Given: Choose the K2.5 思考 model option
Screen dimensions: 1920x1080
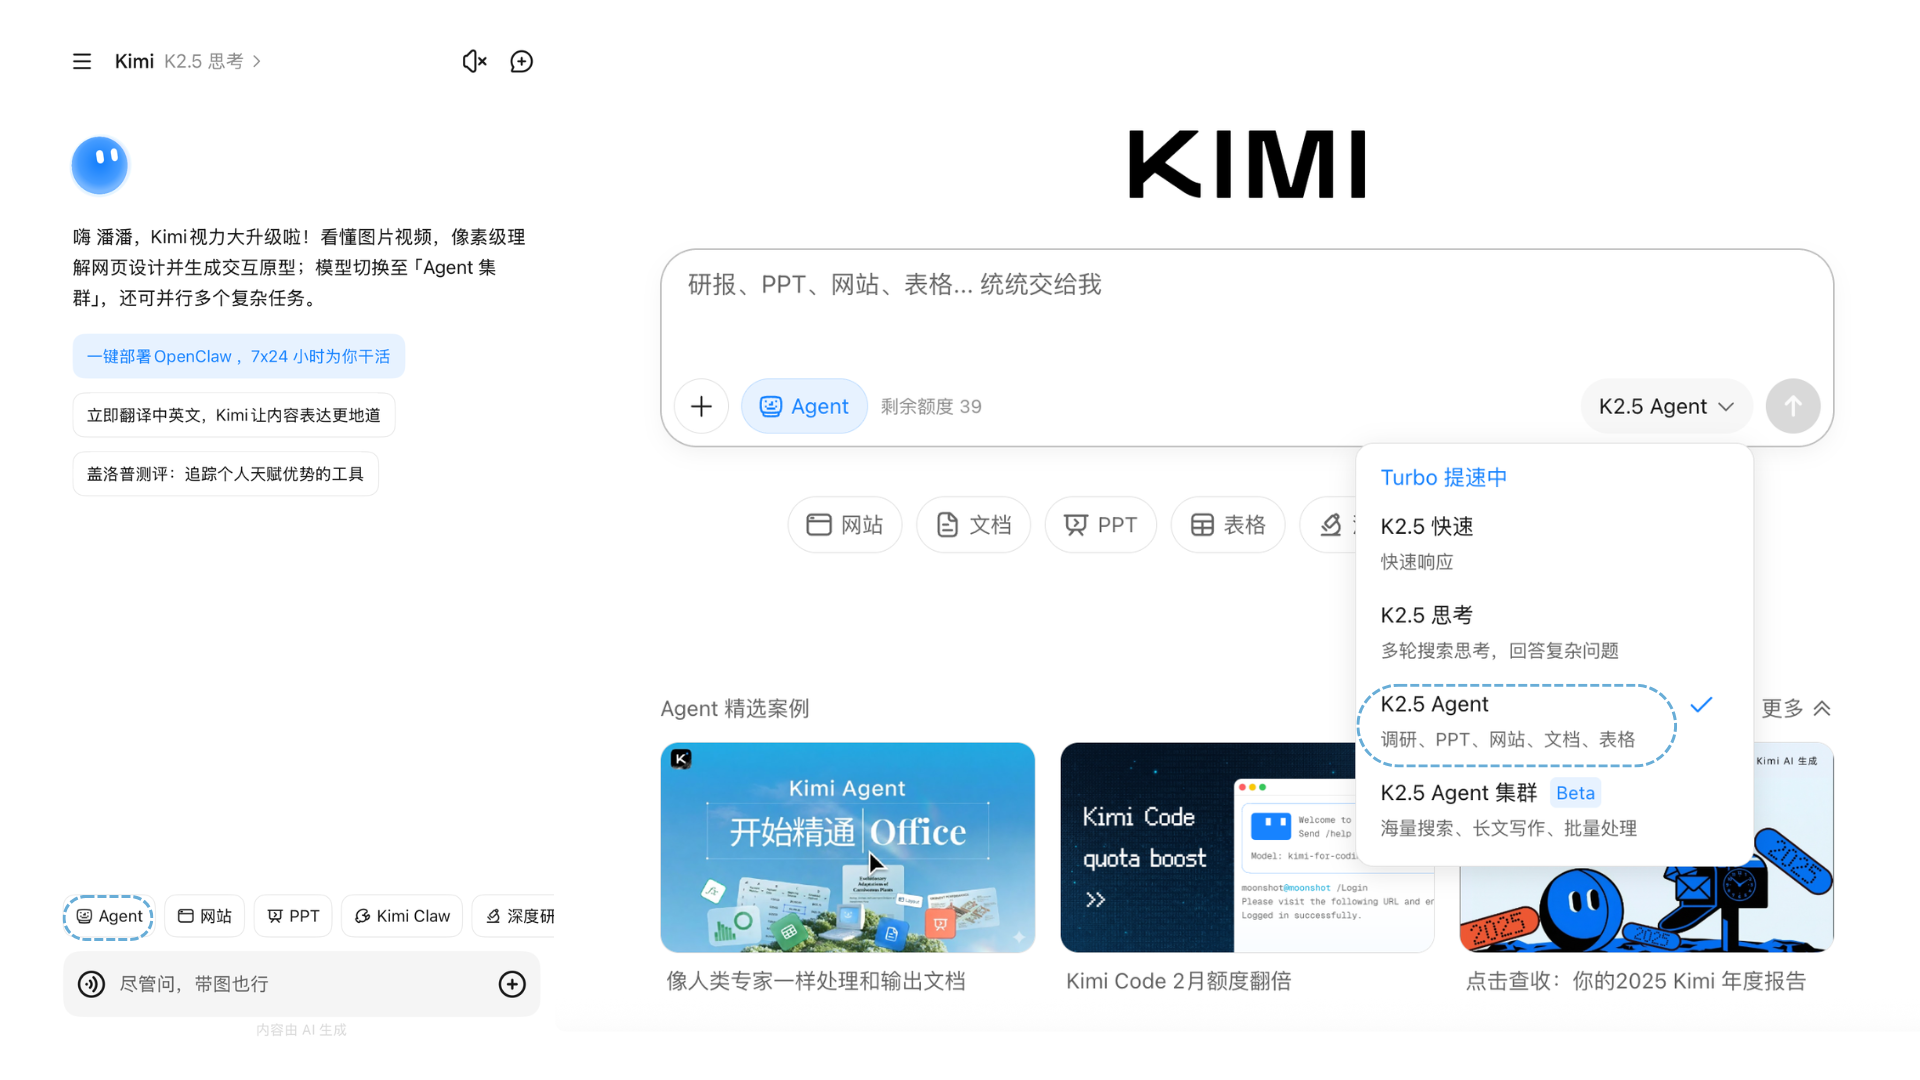Looking at the screenshot, I should tap(1427, 616).
